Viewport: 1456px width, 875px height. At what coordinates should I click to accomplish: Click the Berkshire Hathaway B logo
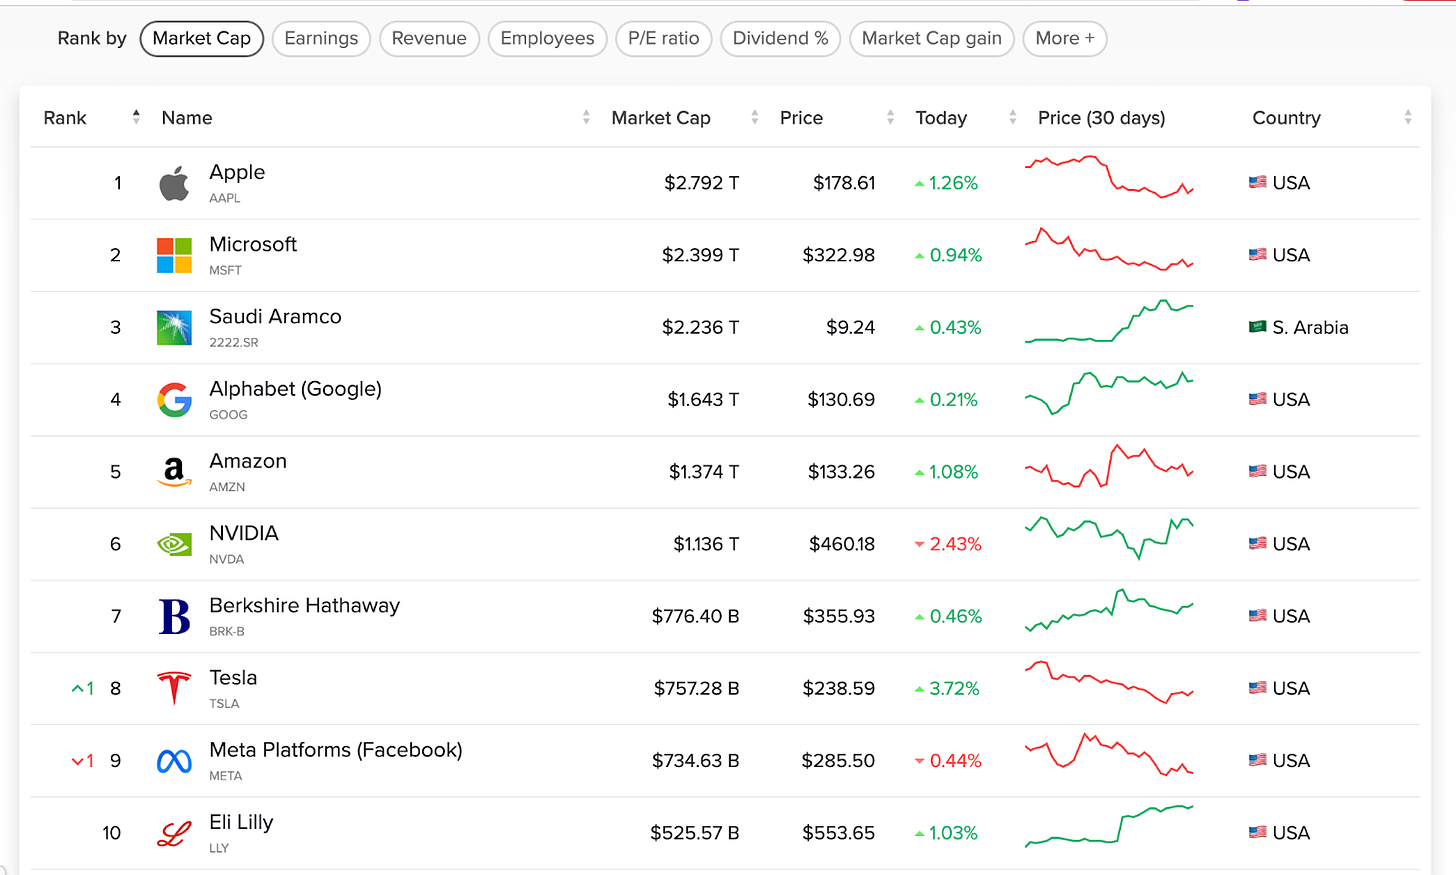coord(174,616)
